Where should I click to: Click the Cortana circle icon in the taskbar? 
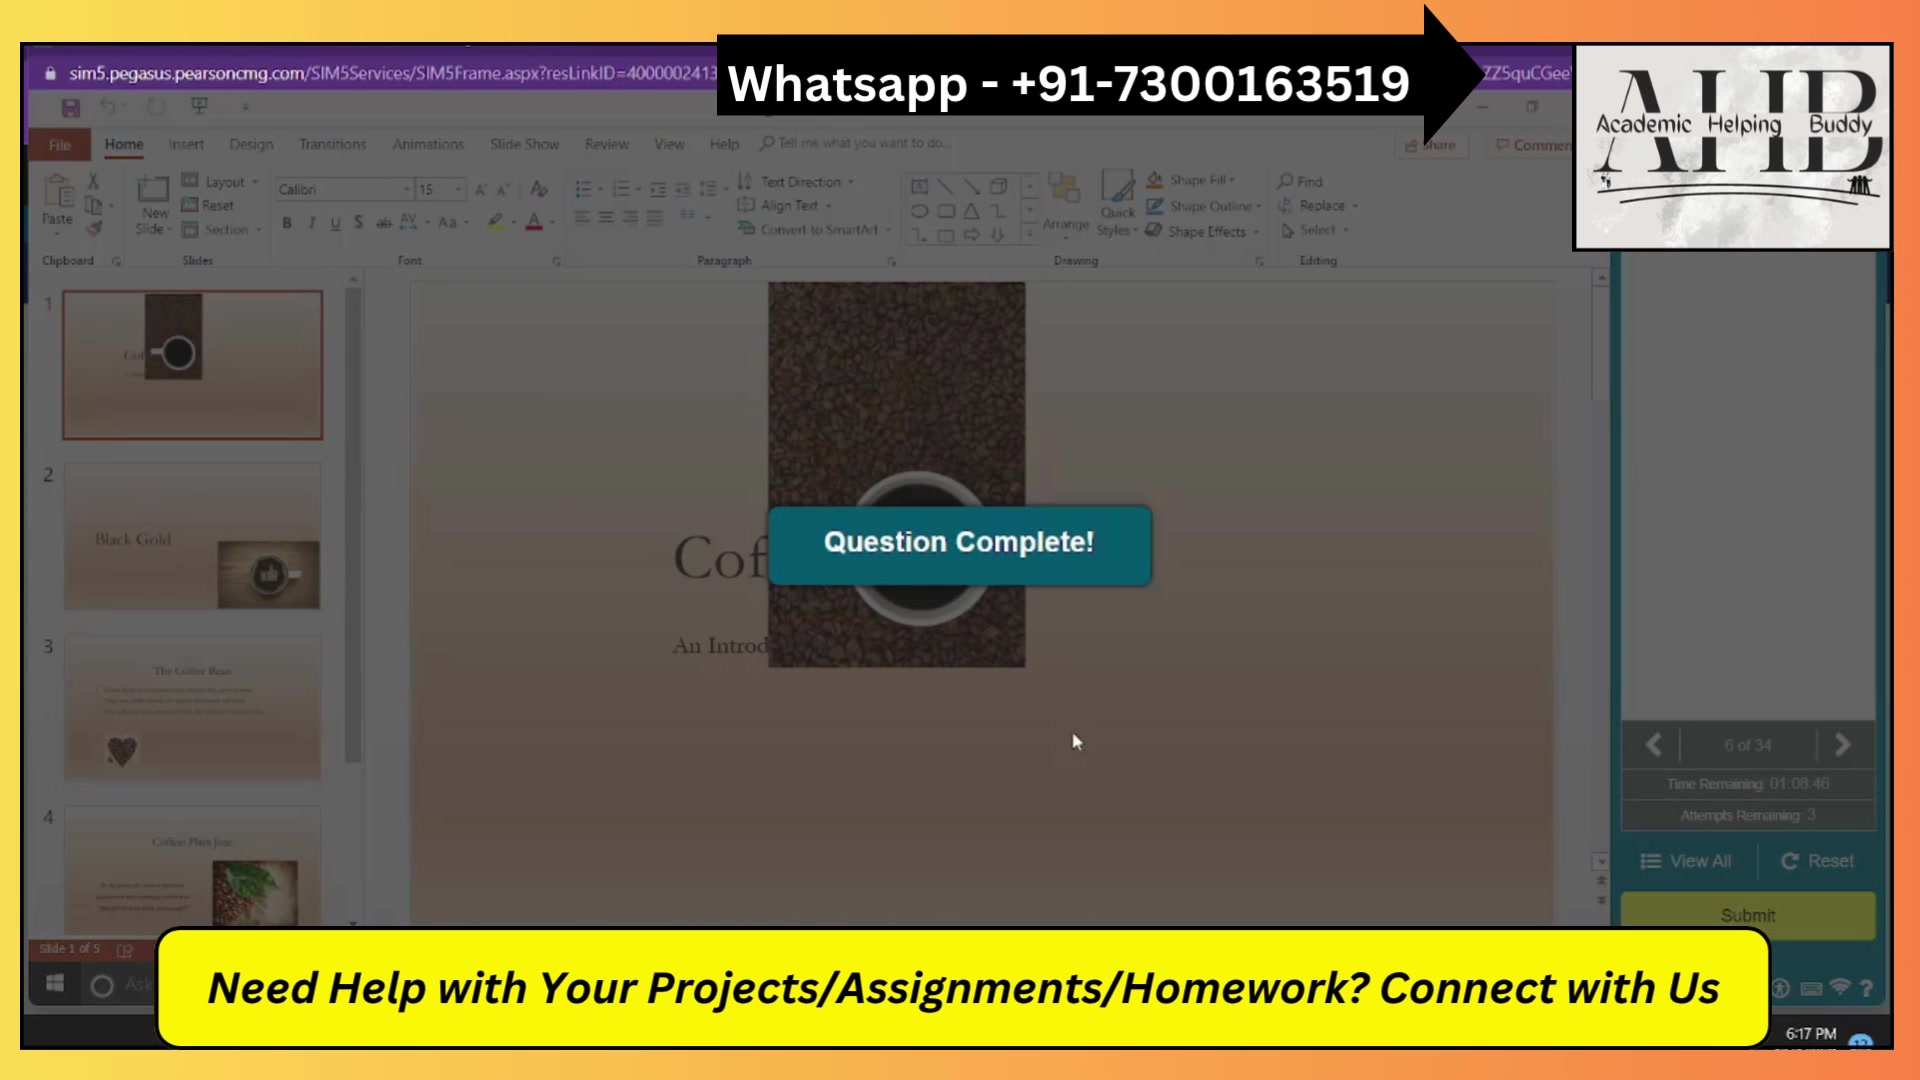tap(102, 986)
